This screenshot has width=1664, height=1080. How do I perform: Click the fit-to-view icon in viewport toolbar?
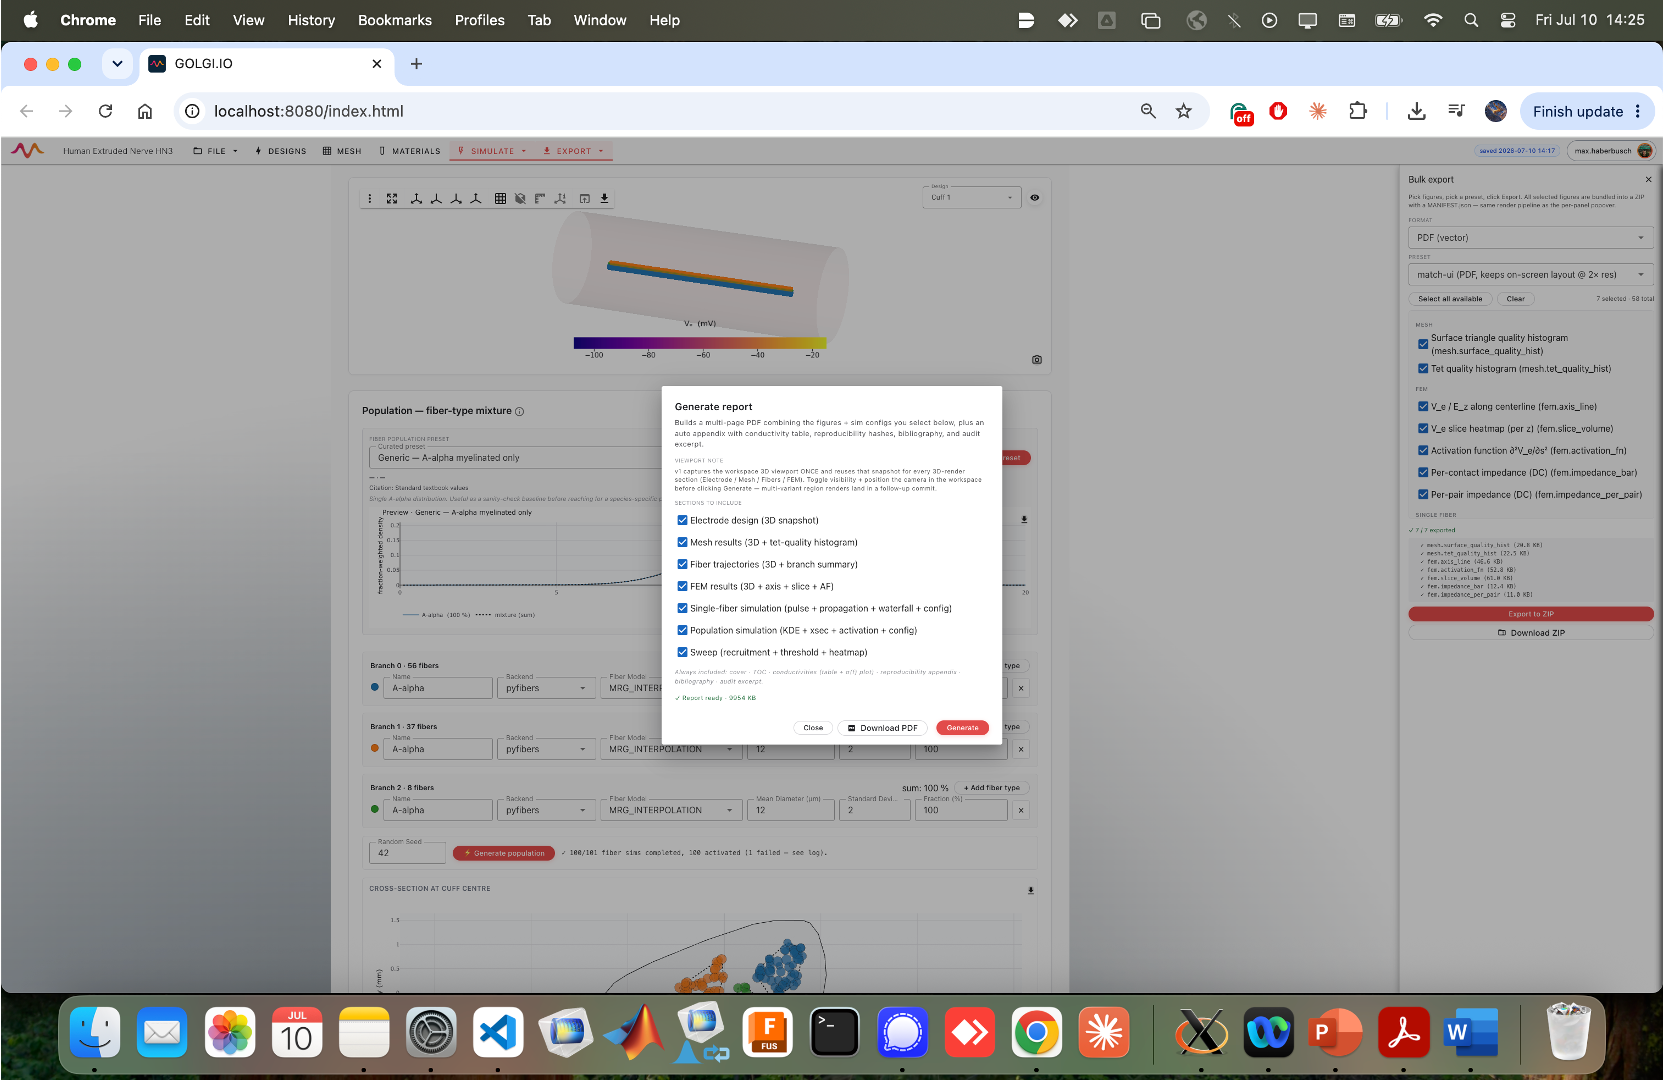[392, 198]
